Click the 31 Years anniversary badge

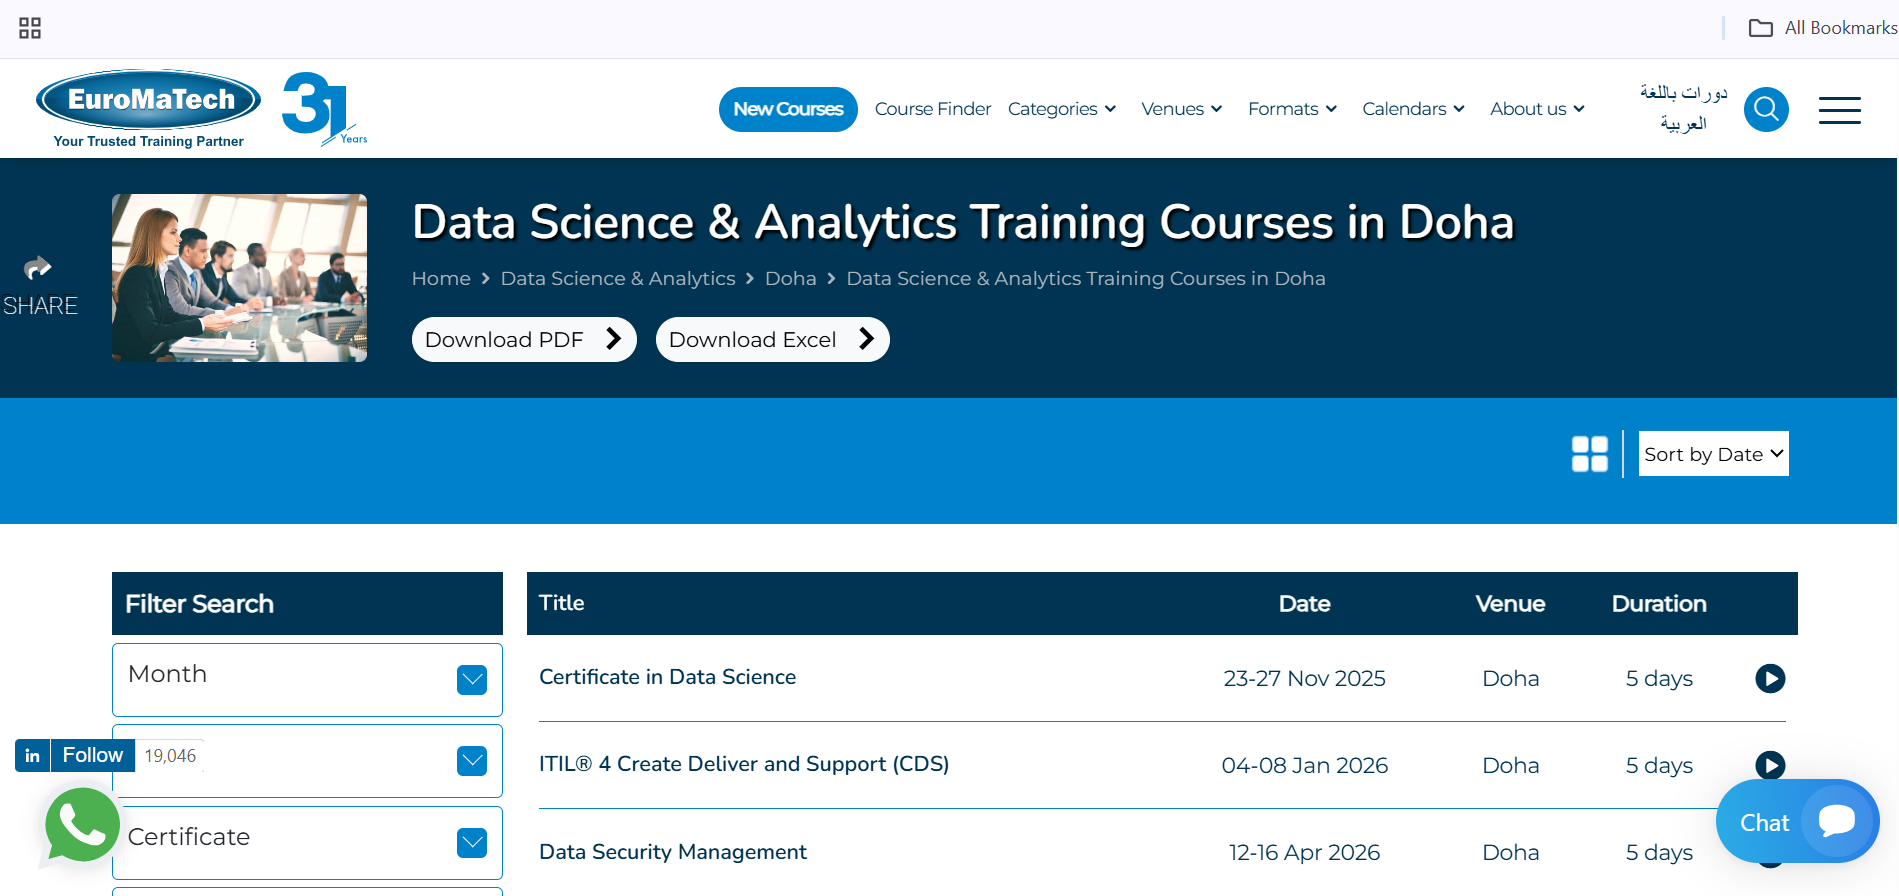(324, 108)
